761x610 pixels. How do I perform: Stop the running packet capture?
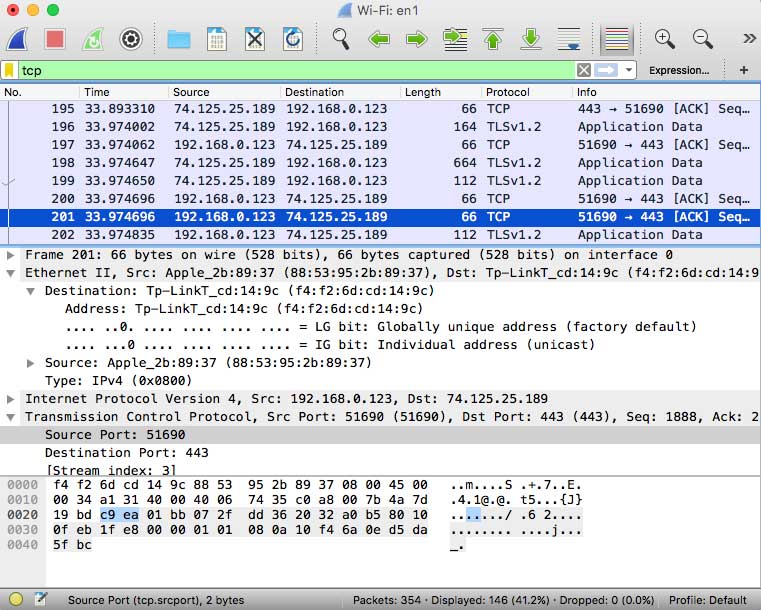[56, 39]
